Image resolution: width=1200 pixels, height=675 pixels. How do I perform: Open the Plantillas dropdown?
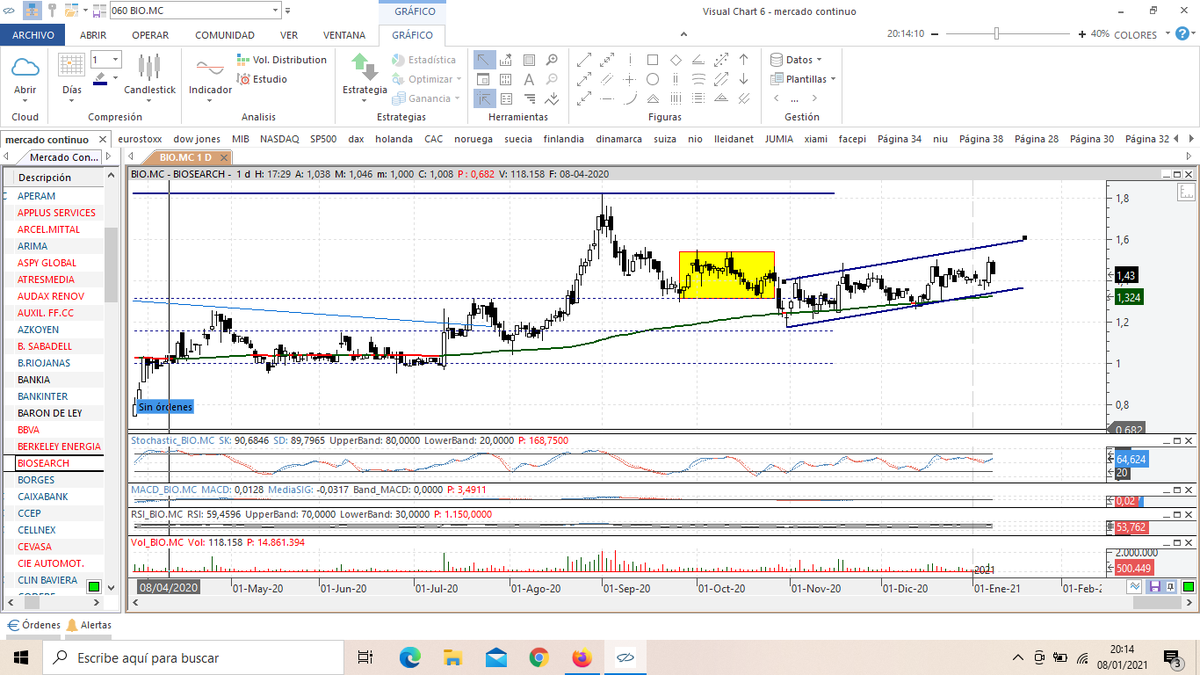pyautogui.click(x=803, y=79)
